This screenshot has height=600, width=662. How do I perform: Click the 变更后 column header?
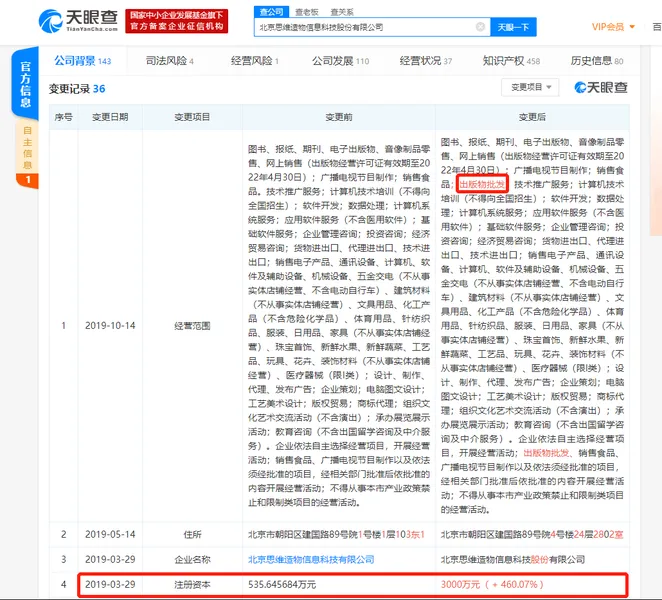pyautogui.click(x=532, y=117)
